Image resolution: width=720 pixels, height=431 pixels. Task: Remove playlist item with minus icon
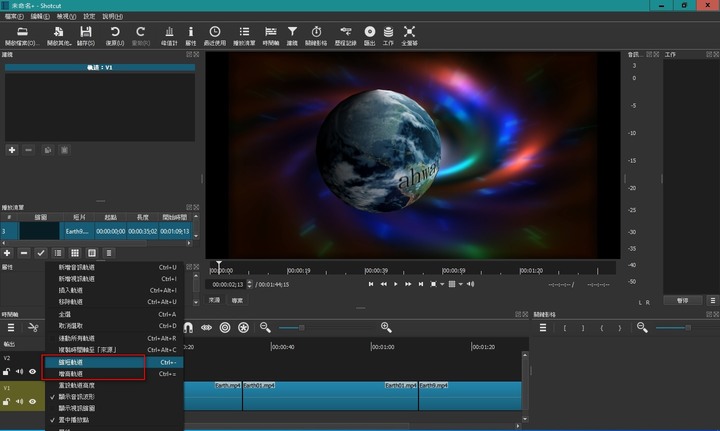tap(24, 253)
